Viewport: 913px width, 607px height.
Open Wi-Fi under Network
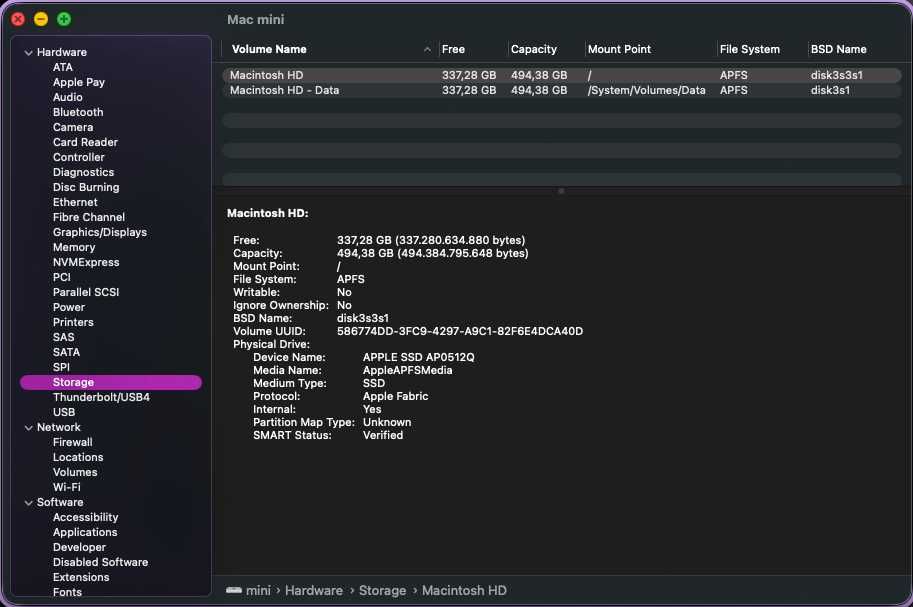(67, 488)
